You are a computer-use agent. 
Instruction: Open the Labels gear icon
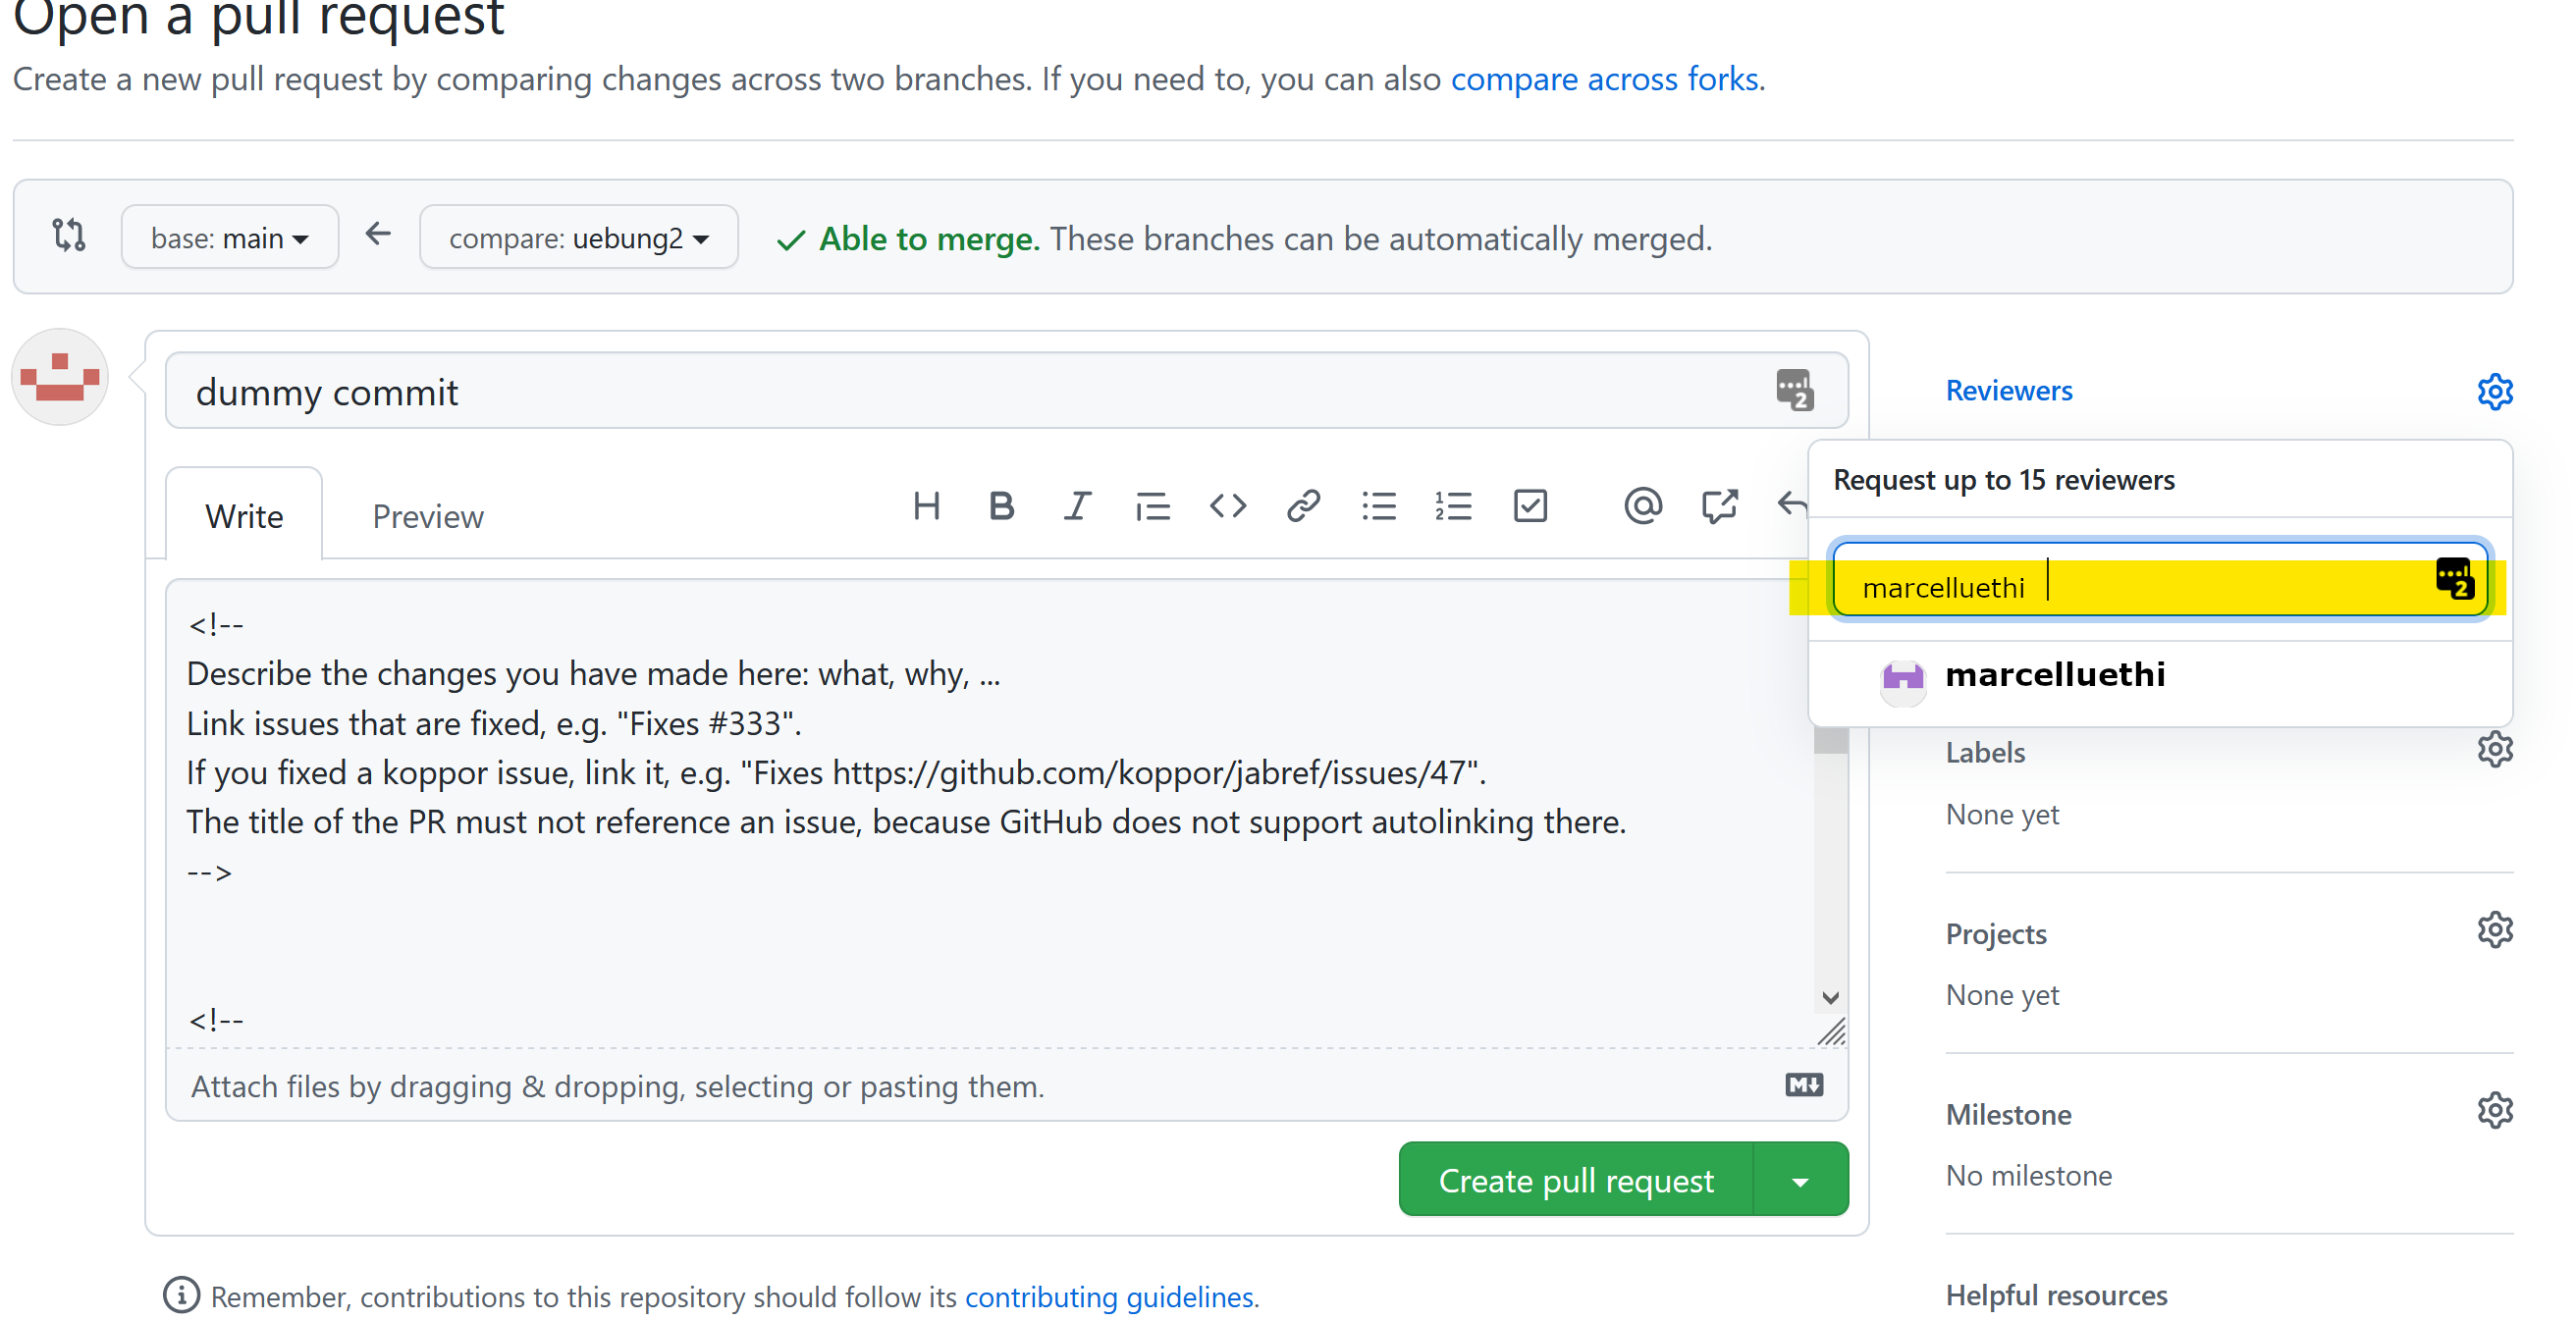point(2495,749)
